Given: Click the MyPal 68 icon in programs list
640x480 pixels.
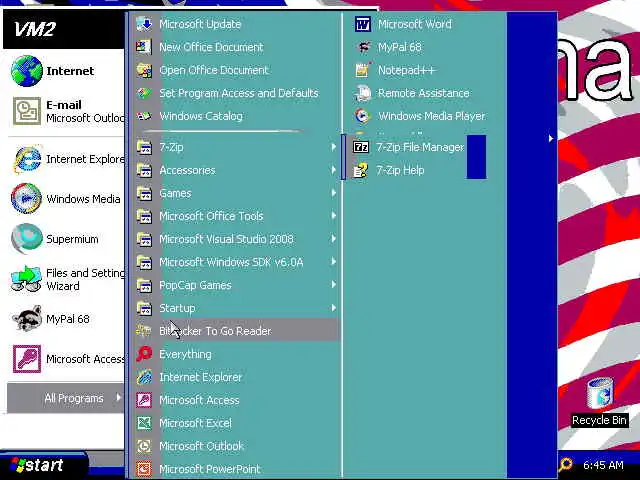Looking at the screenshot, I should pyautogui.click(x=362, y=47).
